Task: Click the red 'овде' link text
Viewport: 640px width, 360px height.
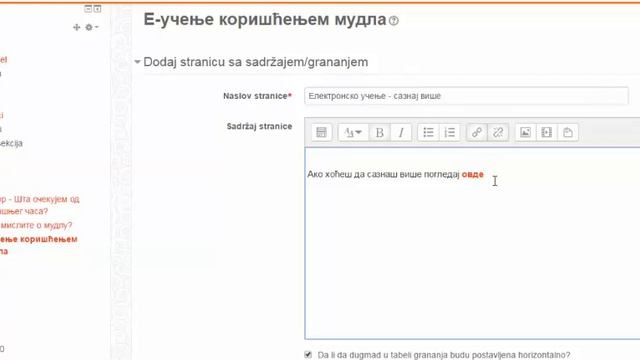Action: pyautogui.click(x=473, y=174)
